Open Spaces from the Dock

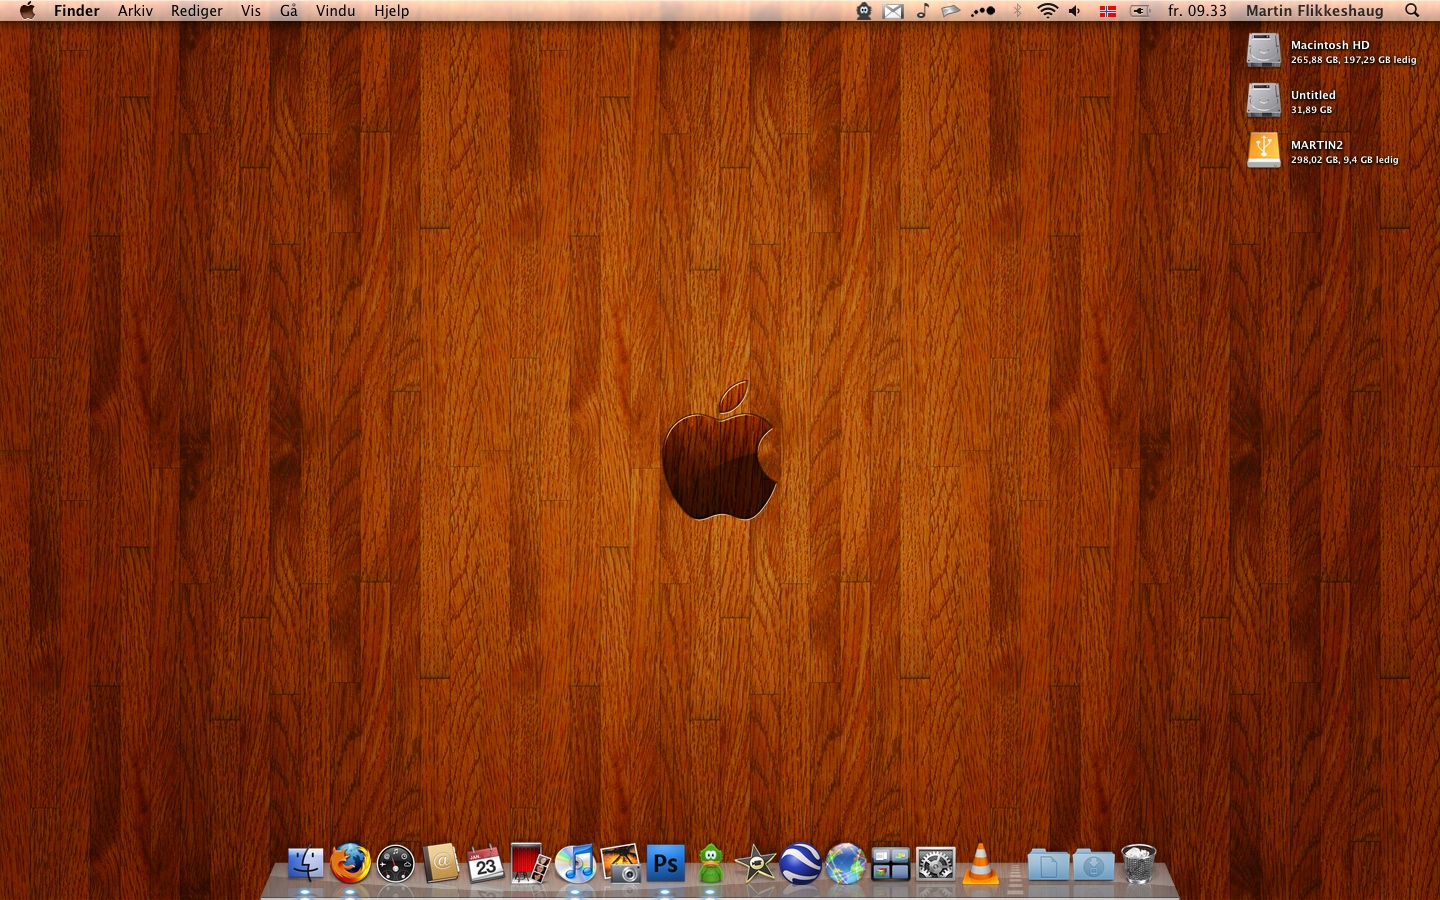coord(891,864)
